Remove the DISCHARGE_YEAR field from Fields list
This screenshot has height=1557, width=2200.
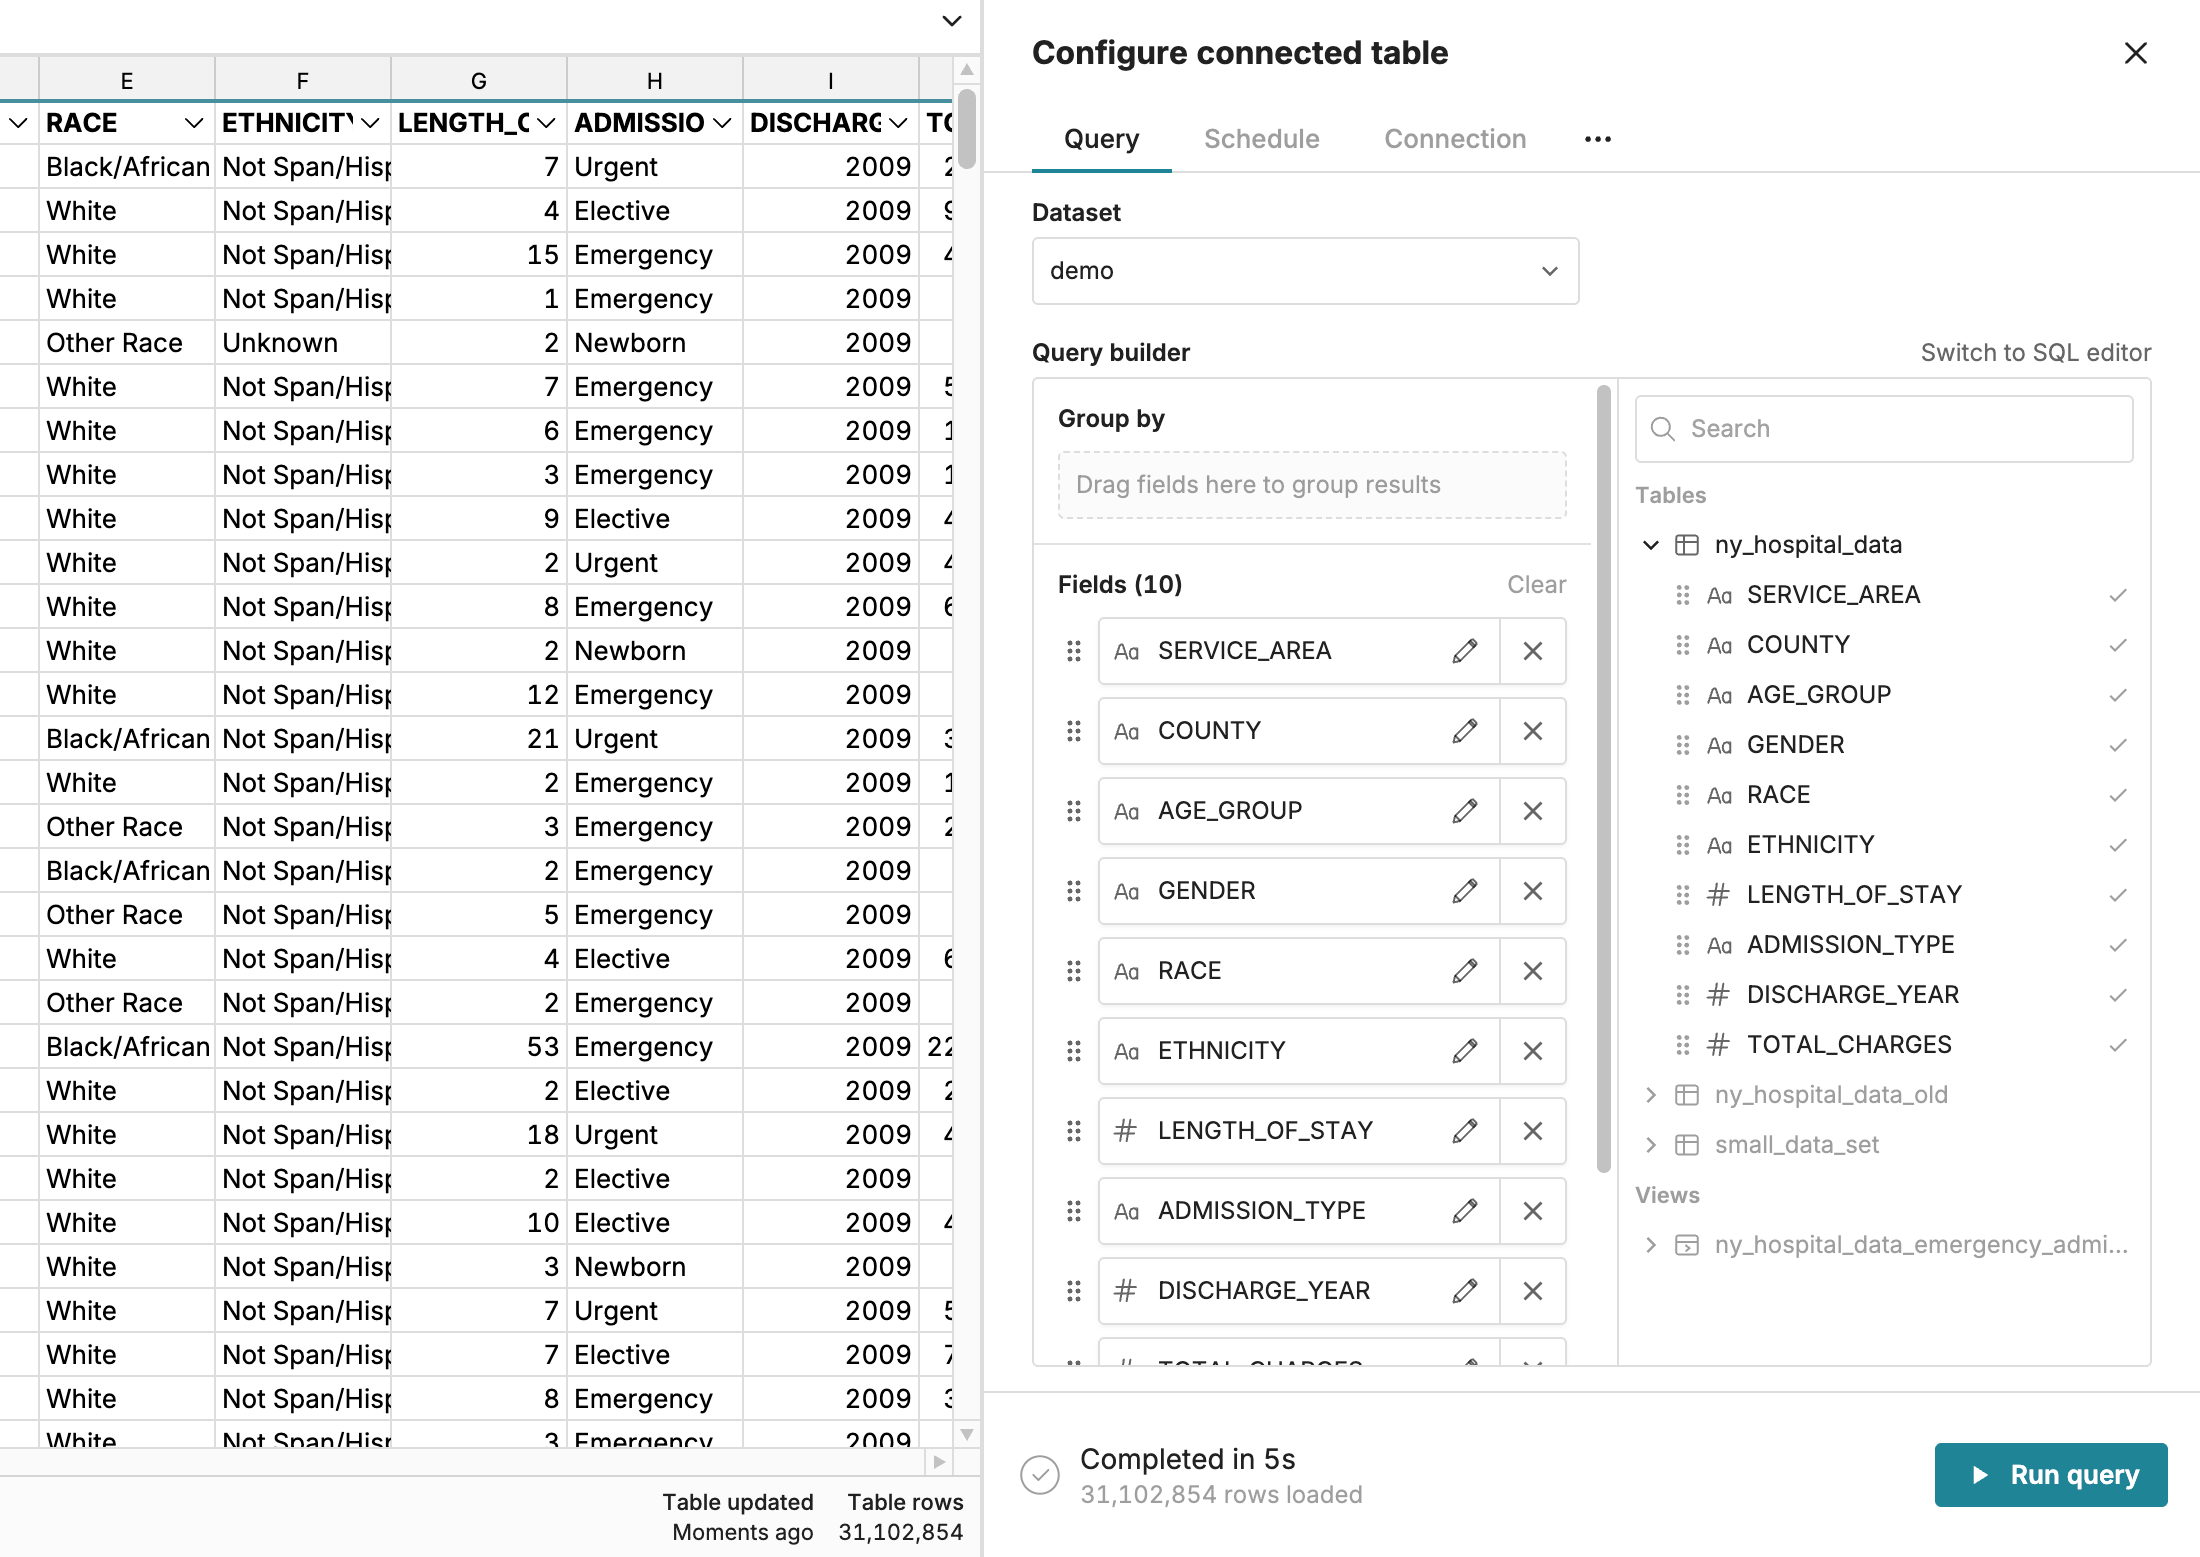(1532, 1291)
